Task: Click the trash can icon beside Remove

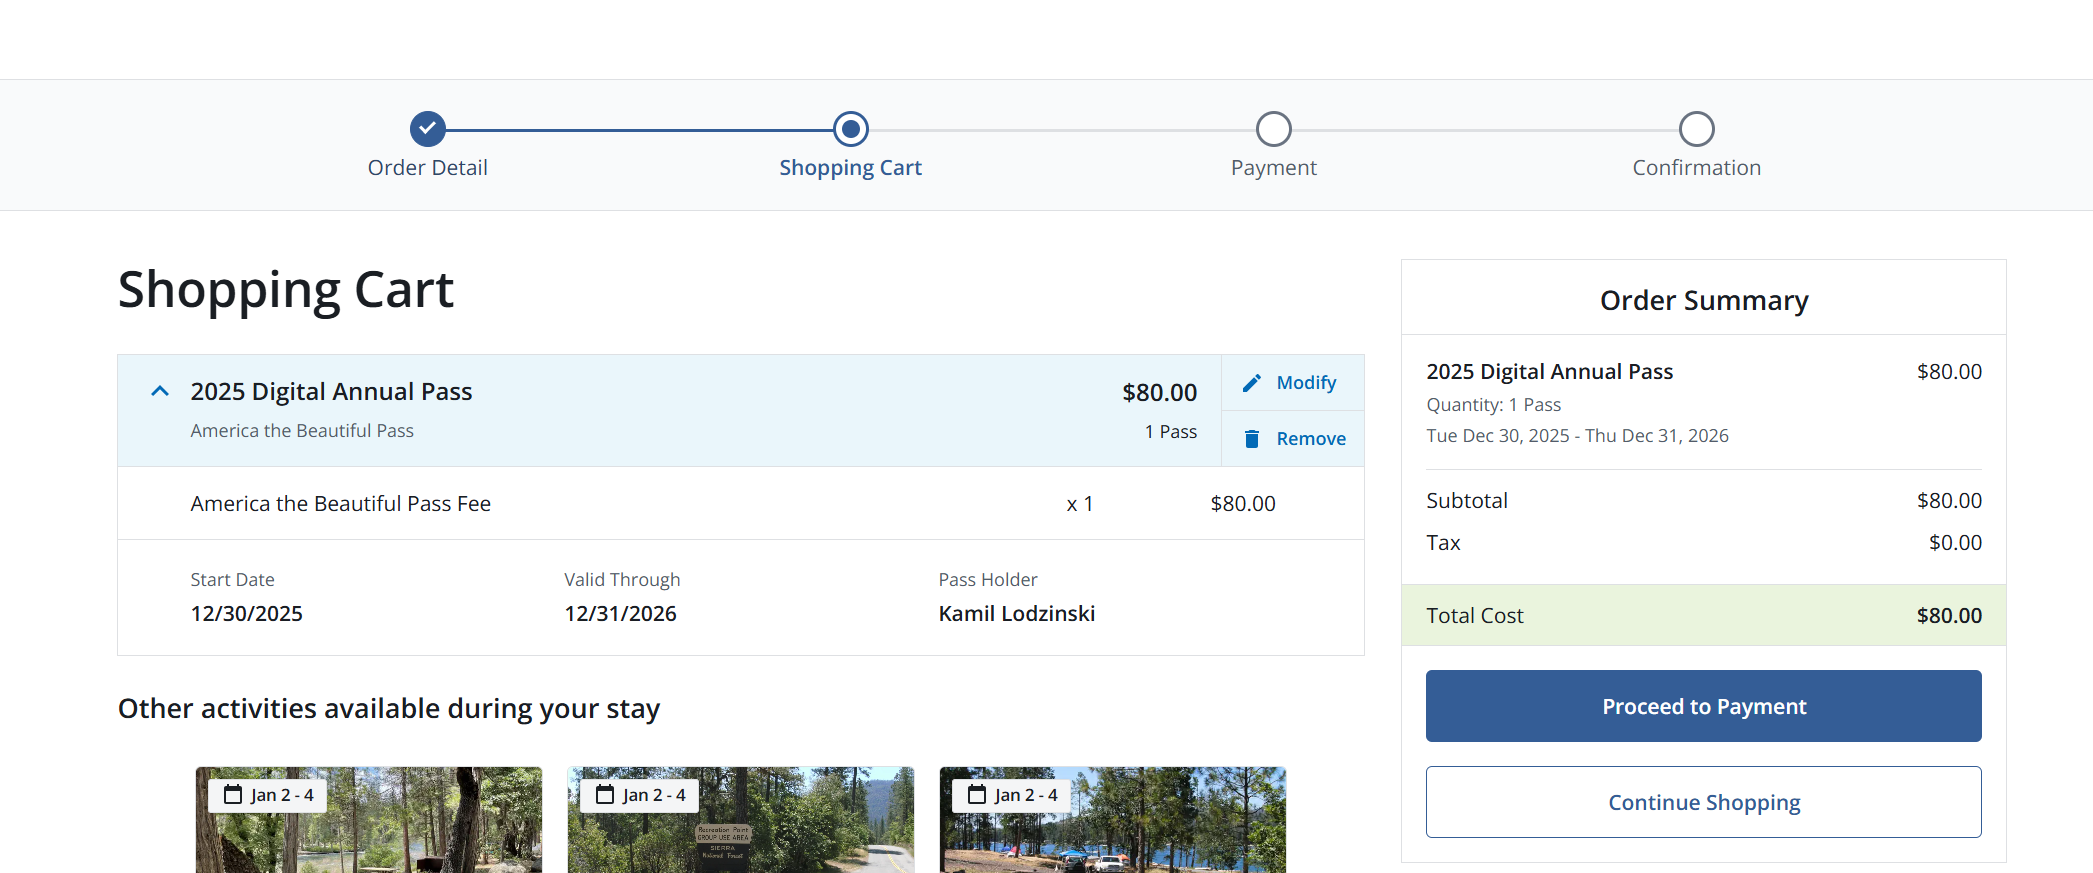Action: click(x=1251, y=439)
